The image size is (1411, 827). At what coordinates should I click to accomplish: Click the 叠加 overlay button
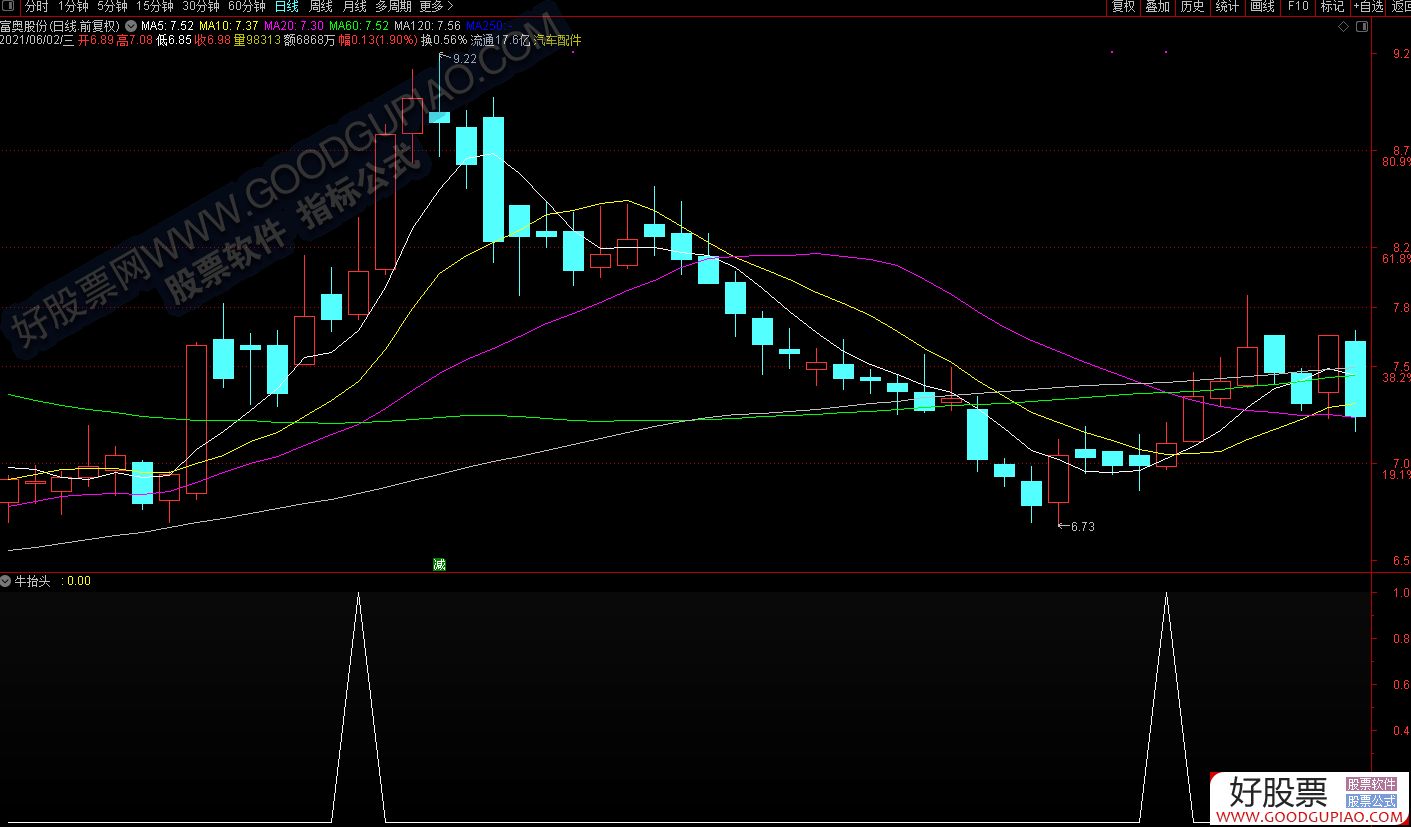point(1157,6)
